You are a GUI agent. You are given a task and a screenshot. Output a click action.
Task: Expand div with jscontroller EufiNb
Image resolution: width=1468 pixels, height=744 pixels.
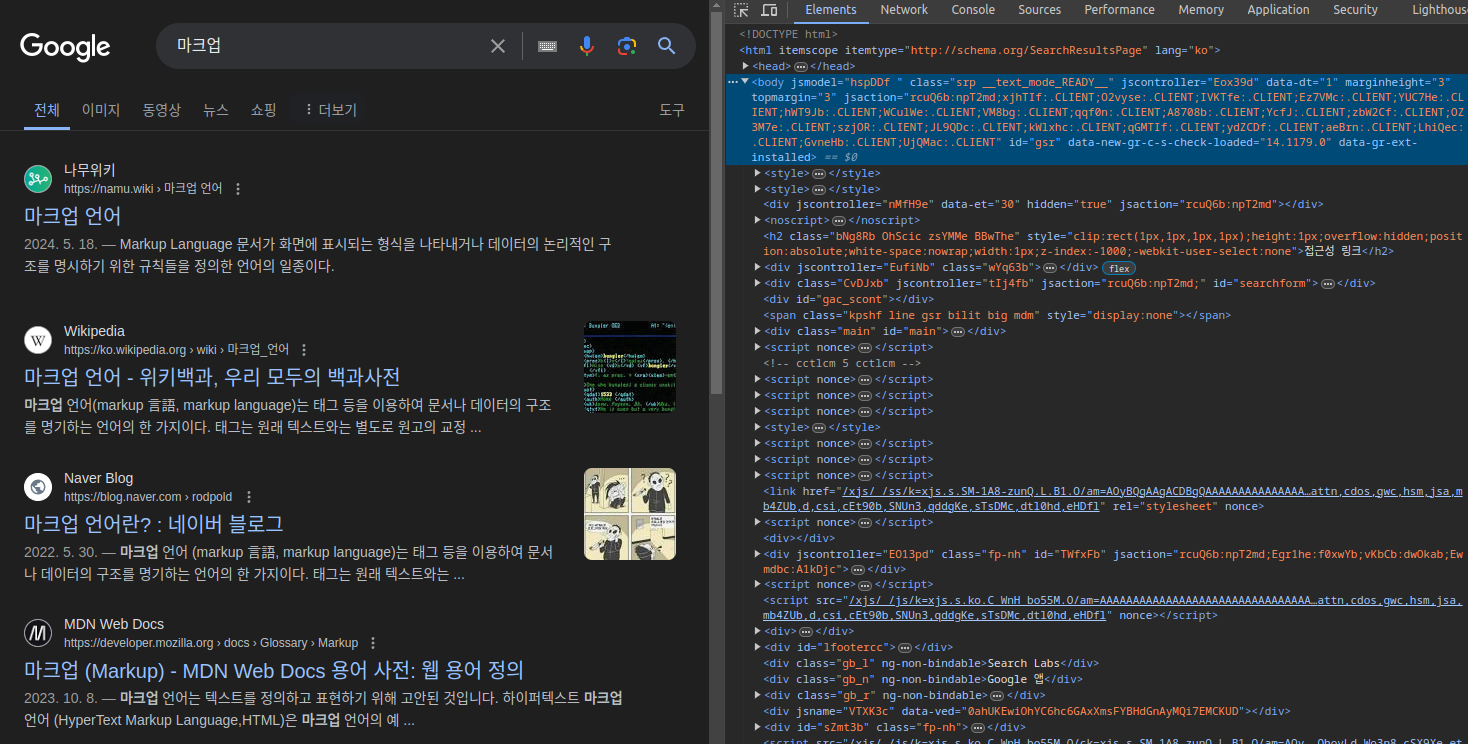[758, 268]
